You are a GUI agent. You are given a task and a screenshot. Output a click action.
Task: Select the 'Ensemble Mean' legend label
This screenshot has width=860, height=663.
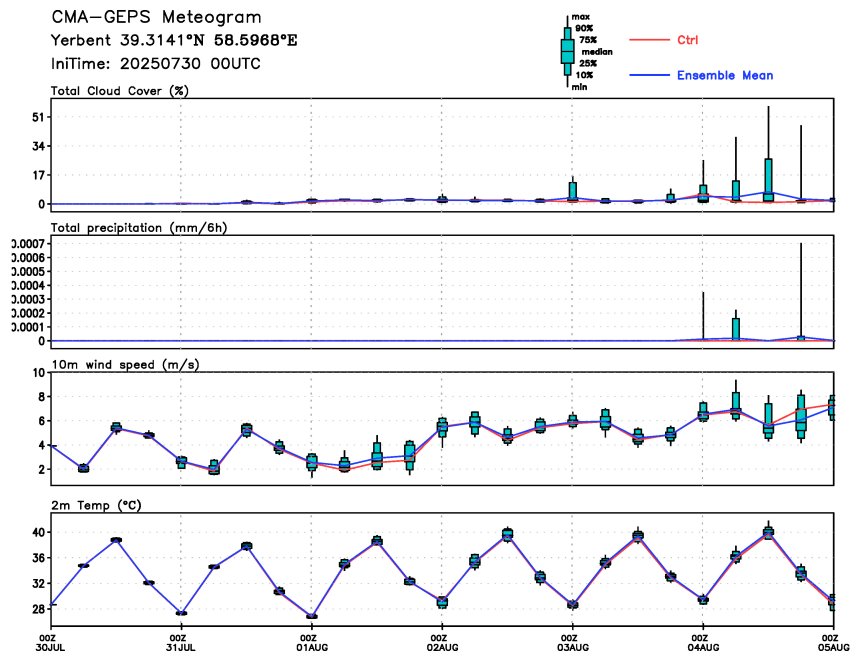coord(725,76)
